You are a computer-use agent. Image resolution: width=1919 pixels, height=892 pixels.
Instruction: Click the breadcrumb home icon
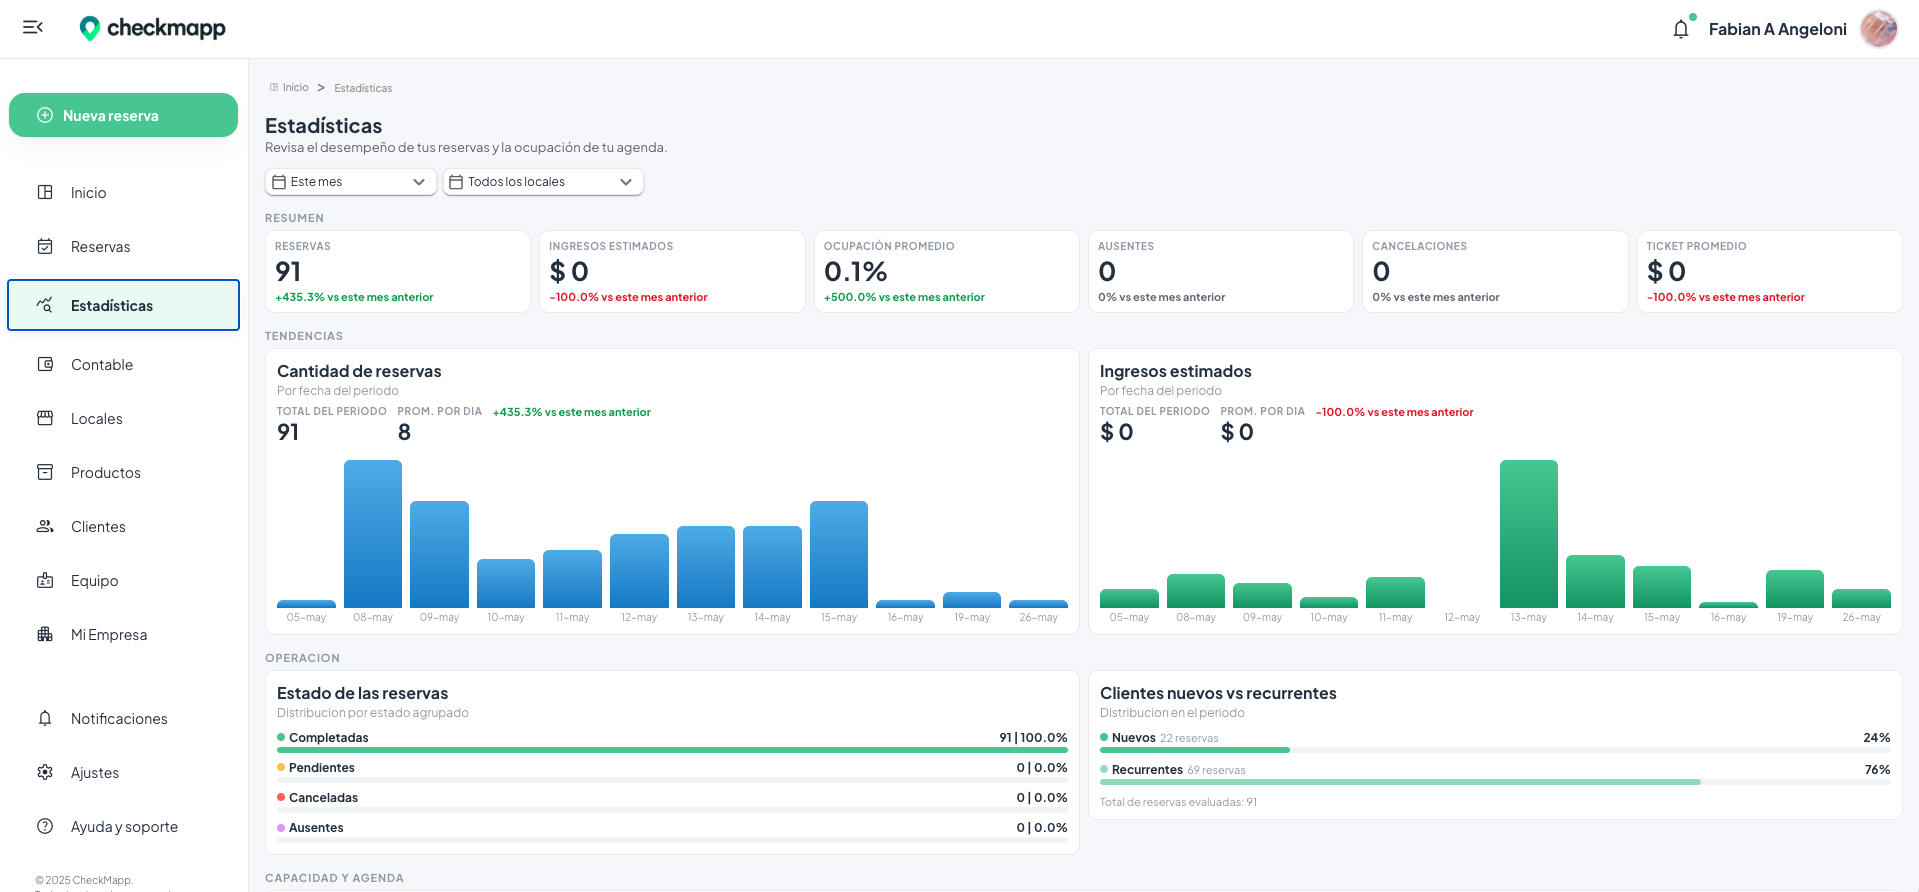pyautogui.click(x=274, y=88)
